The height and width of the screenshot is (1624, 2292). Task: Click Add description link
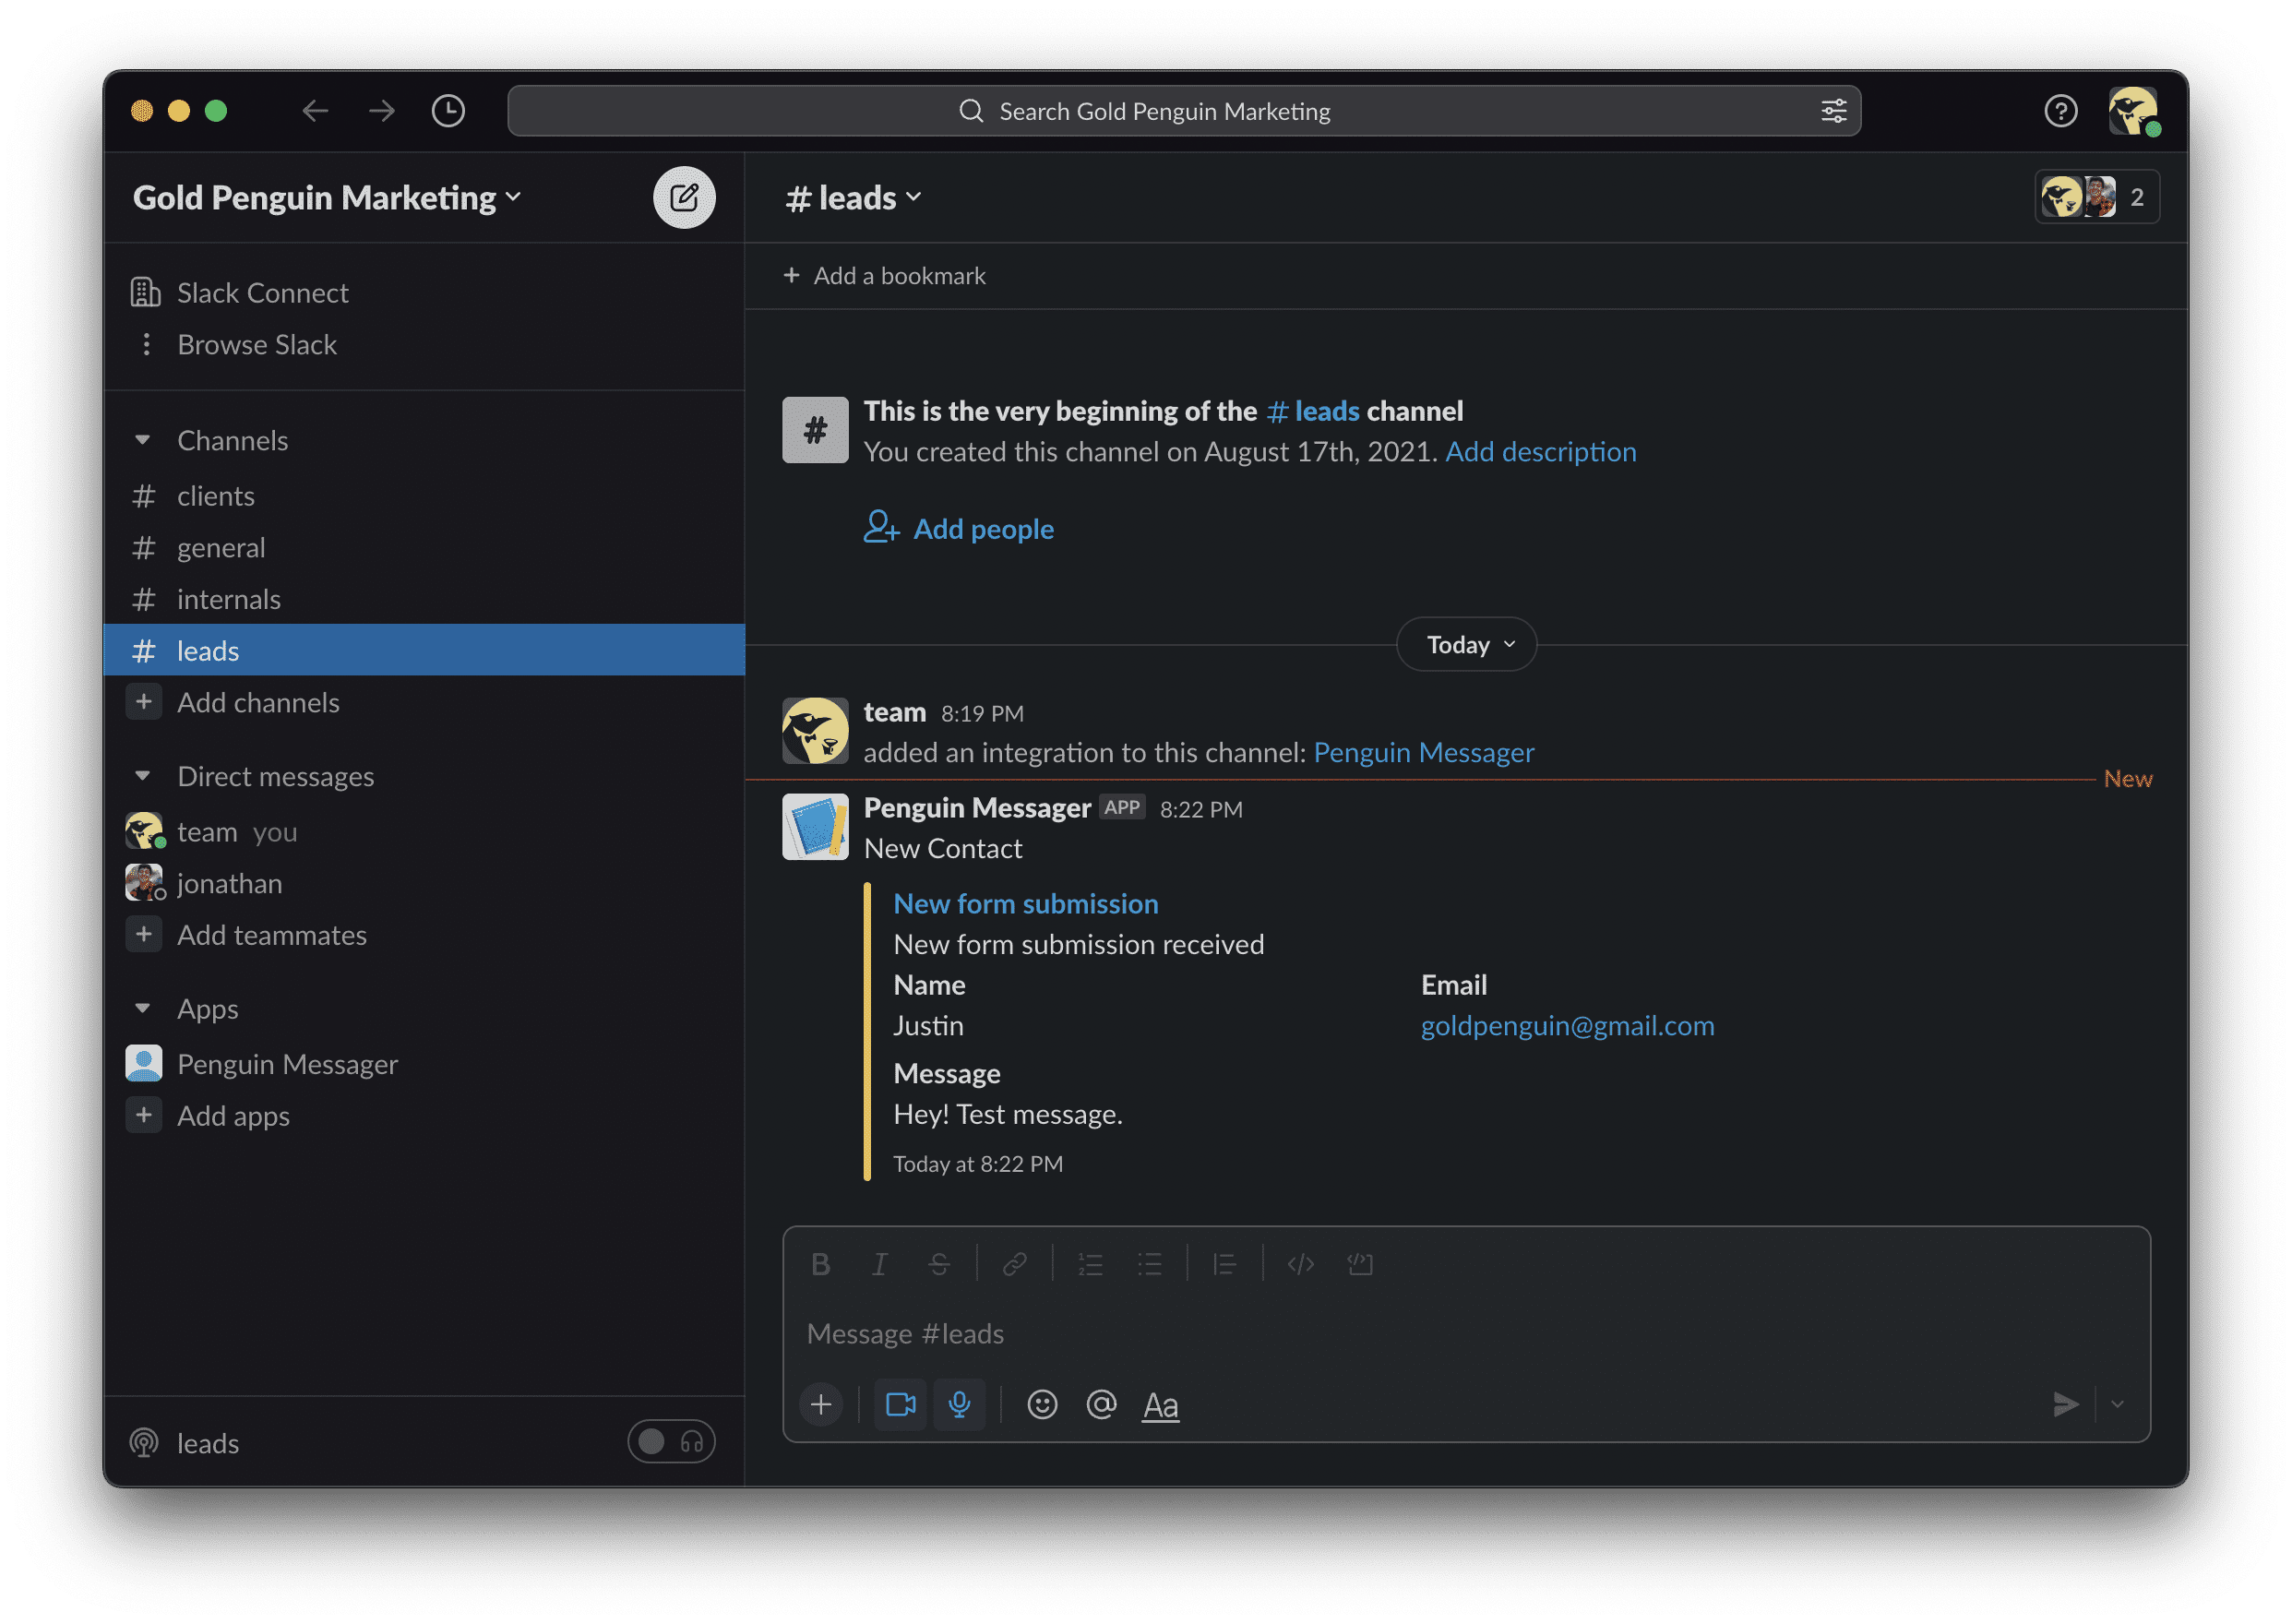tap(1540, 451)
